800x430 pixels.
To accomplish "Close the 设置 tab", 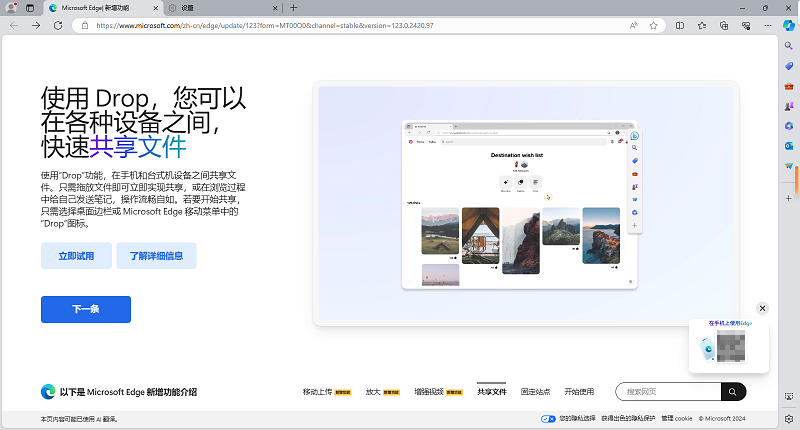I will click(x=275, y=8).
